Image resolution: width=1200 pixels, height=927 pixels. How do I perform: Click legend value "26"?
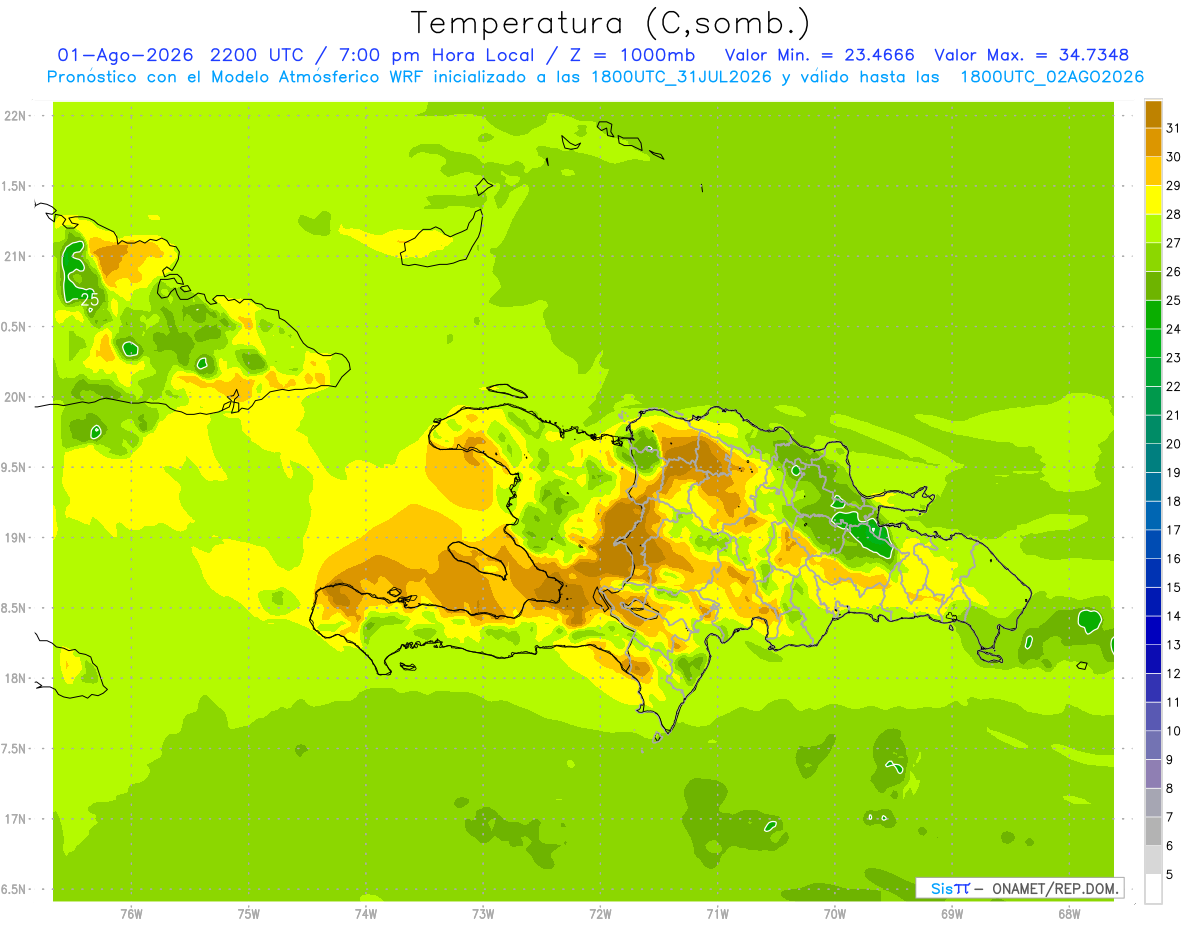pyautogui.click(x=1173, y=272)
